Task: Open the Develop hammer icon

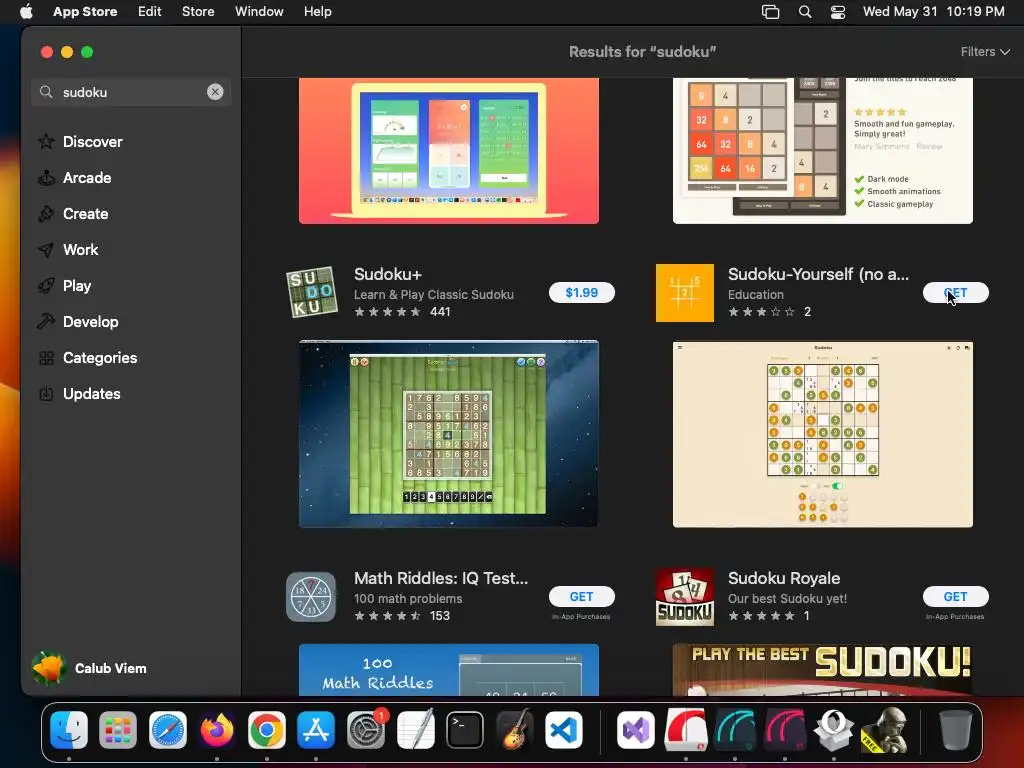Action: [46, 321]
